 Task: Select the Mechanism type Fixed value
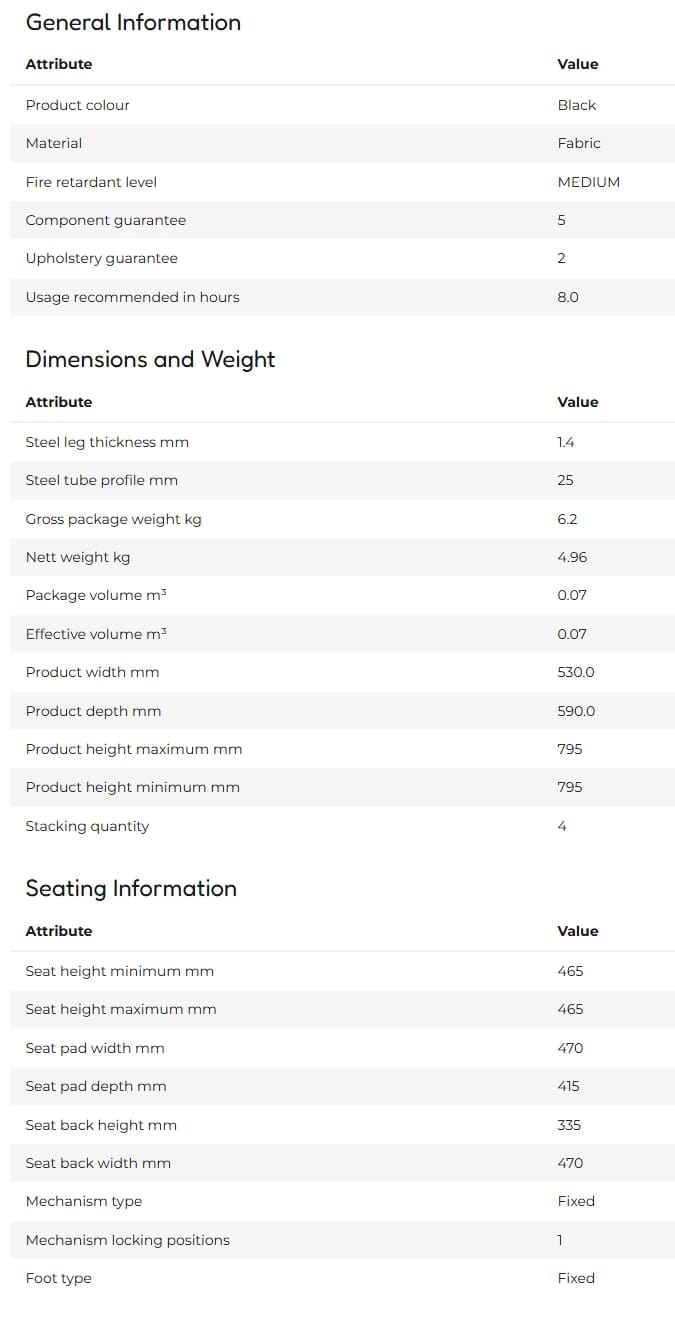576,1201
